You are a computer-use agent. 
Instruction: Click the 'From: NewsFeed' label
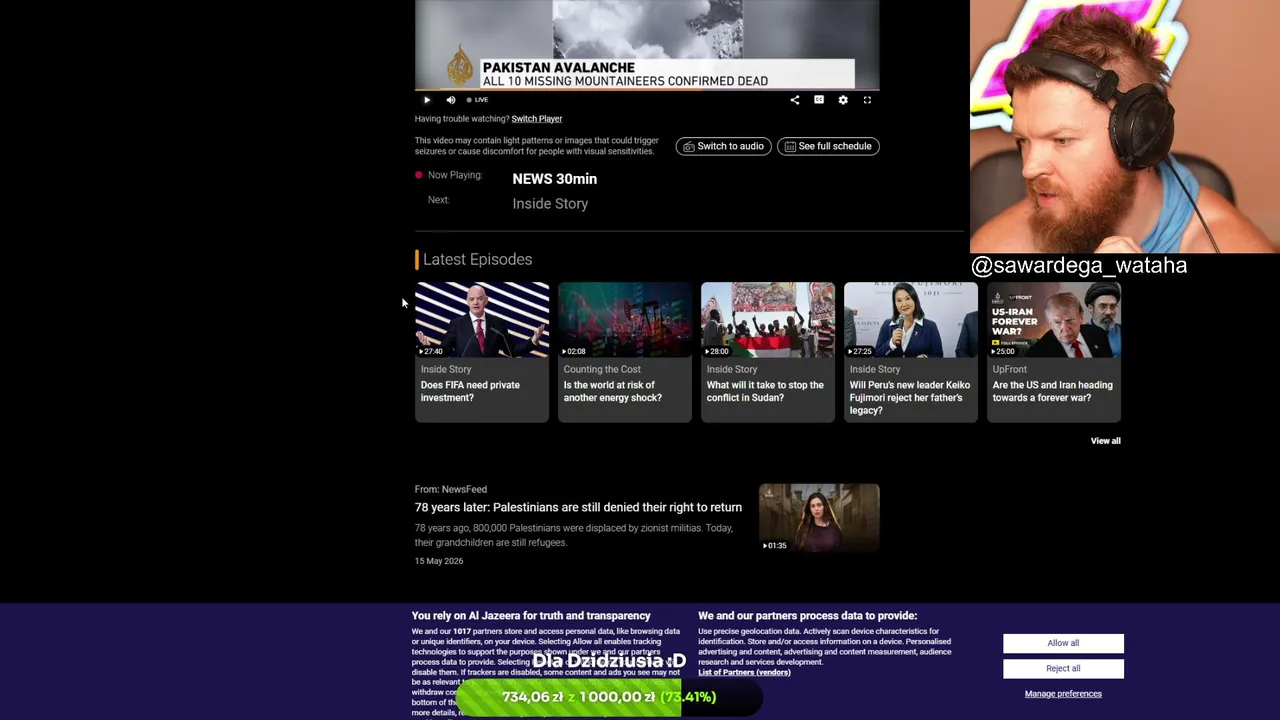(451, 490)
